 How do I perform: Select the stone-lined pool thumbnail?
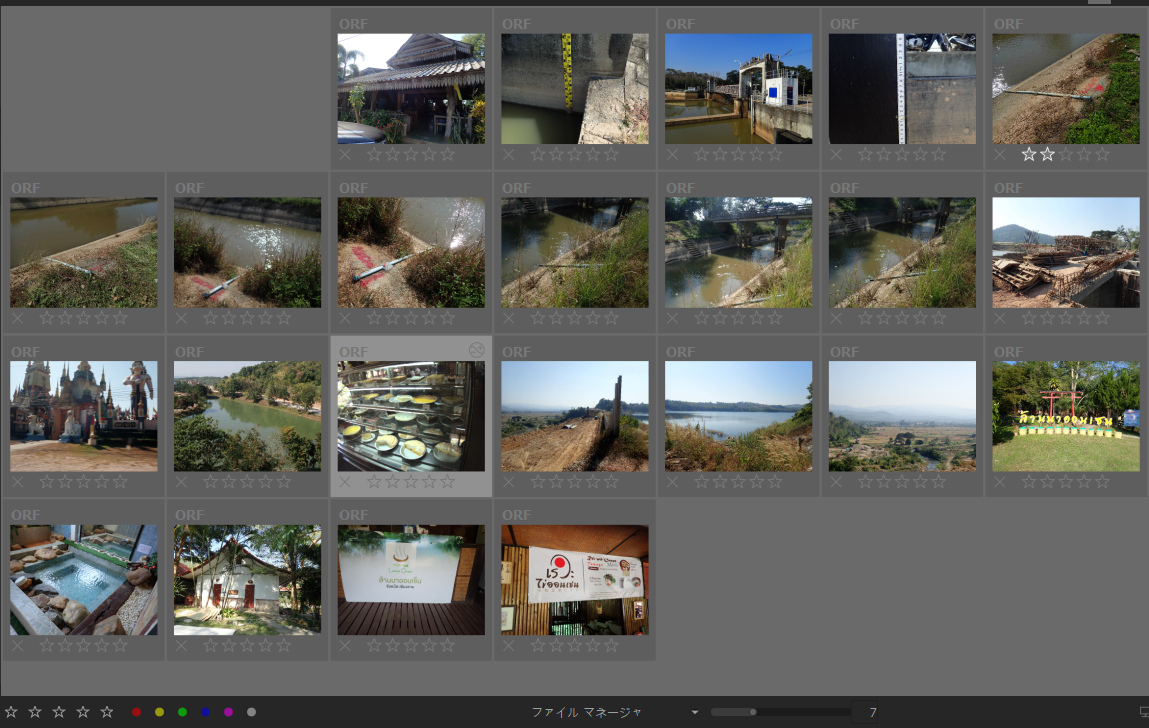(x=84, y=580)
